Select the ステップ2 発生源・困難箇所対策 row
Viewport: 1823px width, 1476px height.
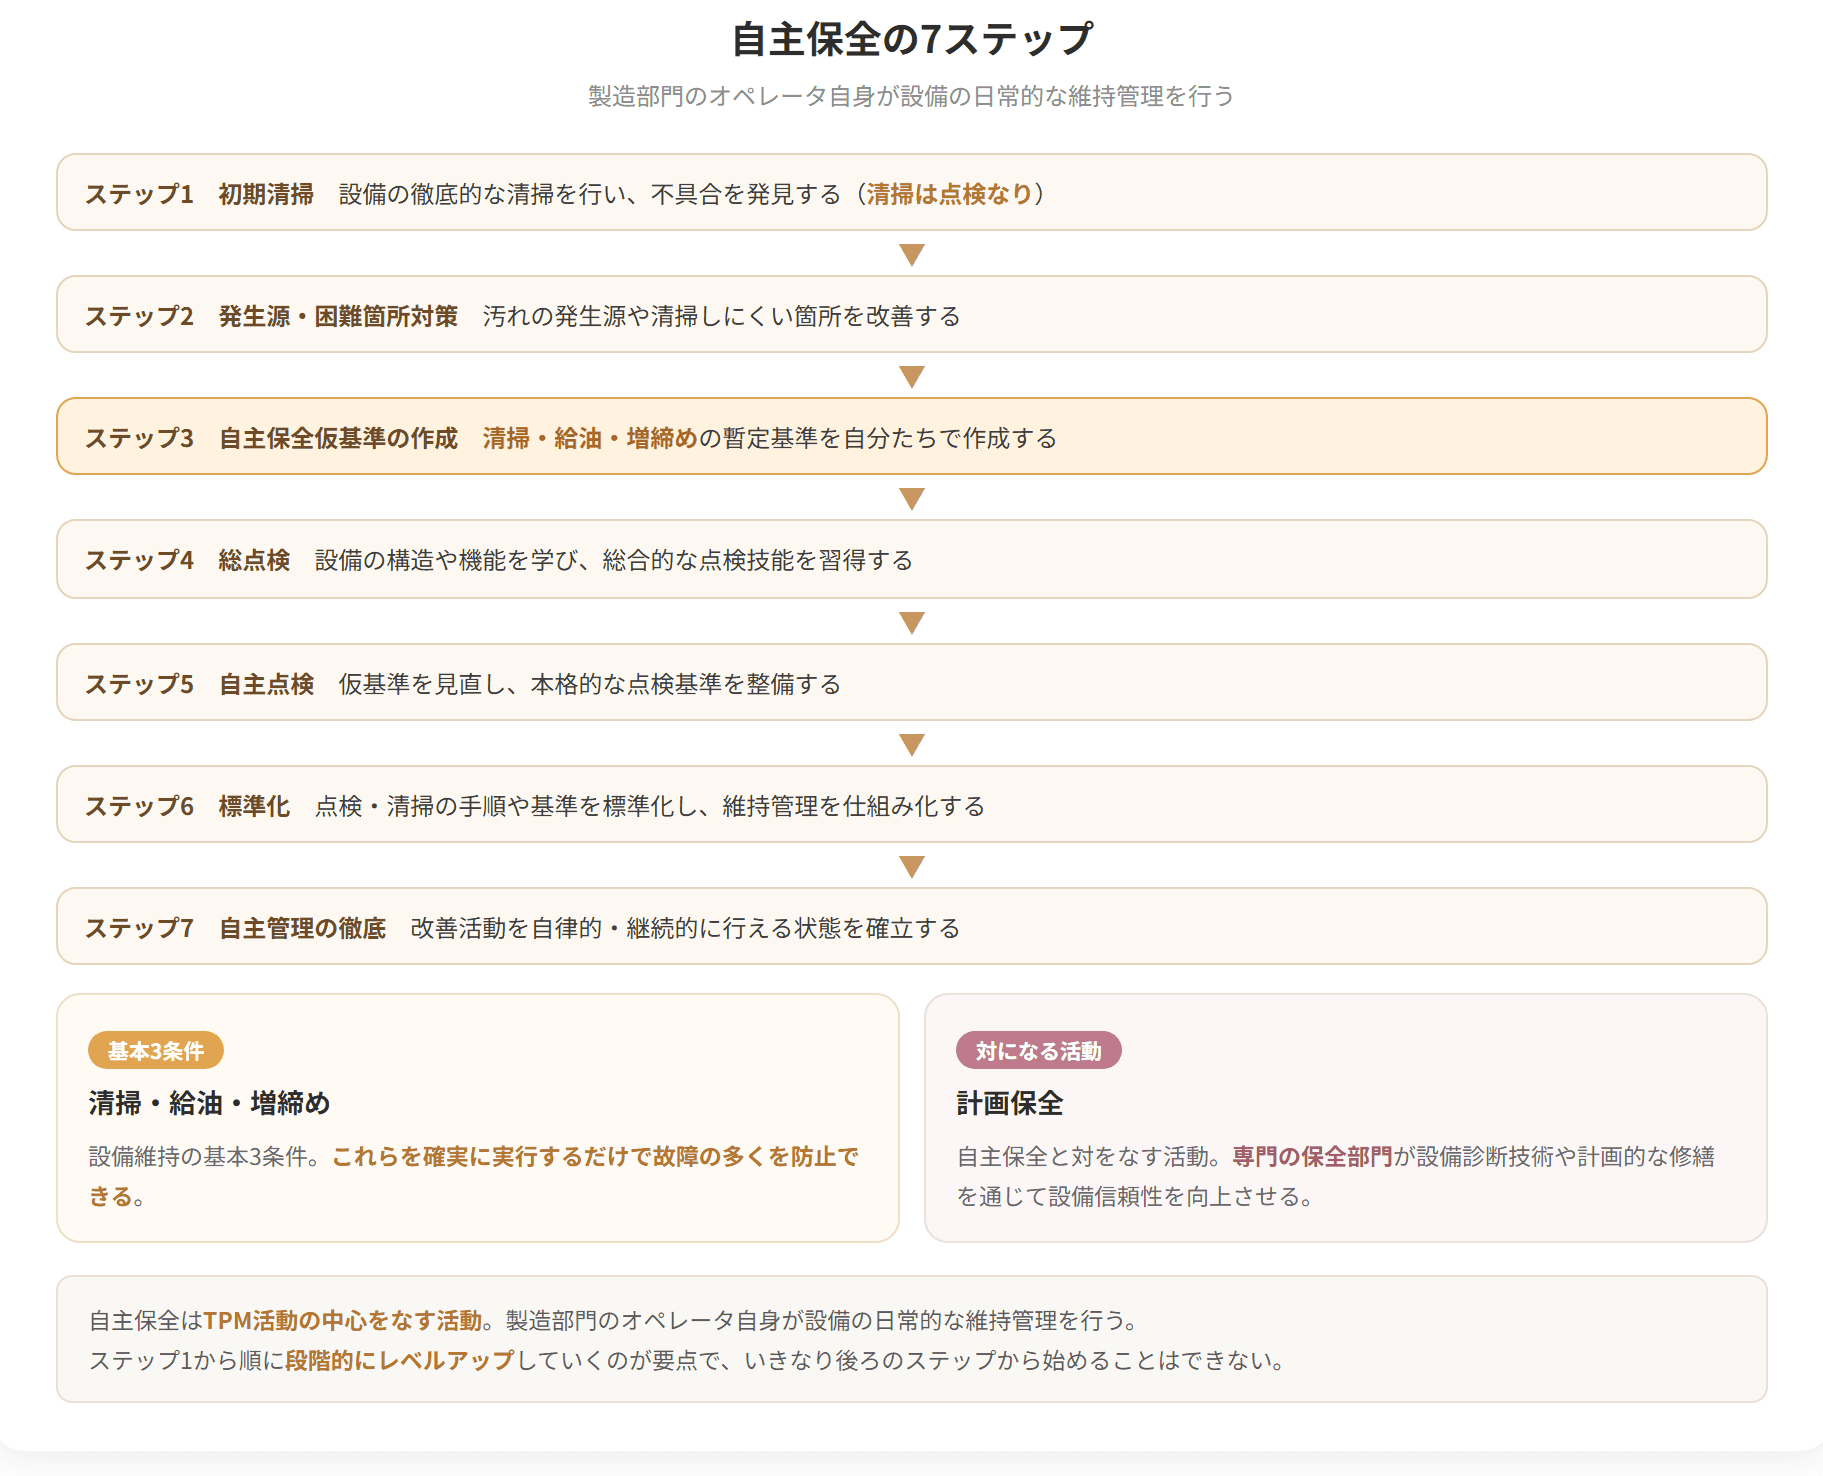[912, 314]
